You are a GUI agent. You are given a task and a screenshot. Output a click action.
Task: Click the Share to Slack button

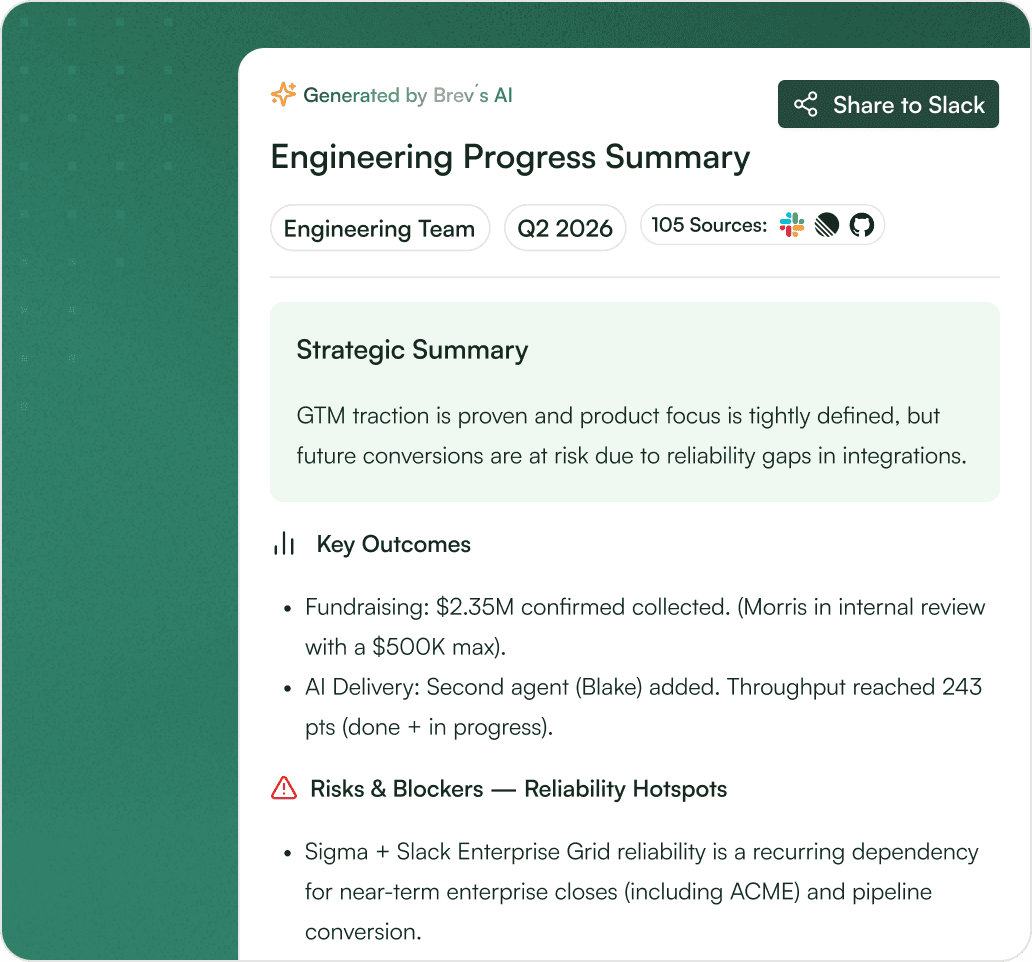click(888, 104)
